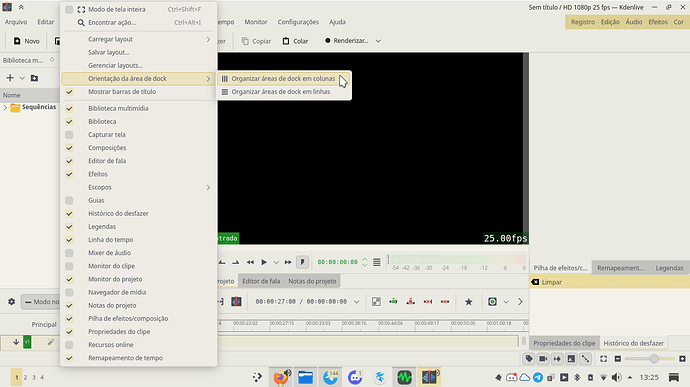Toggle the Legendas dock checkbox

click(x=69, y=226)
